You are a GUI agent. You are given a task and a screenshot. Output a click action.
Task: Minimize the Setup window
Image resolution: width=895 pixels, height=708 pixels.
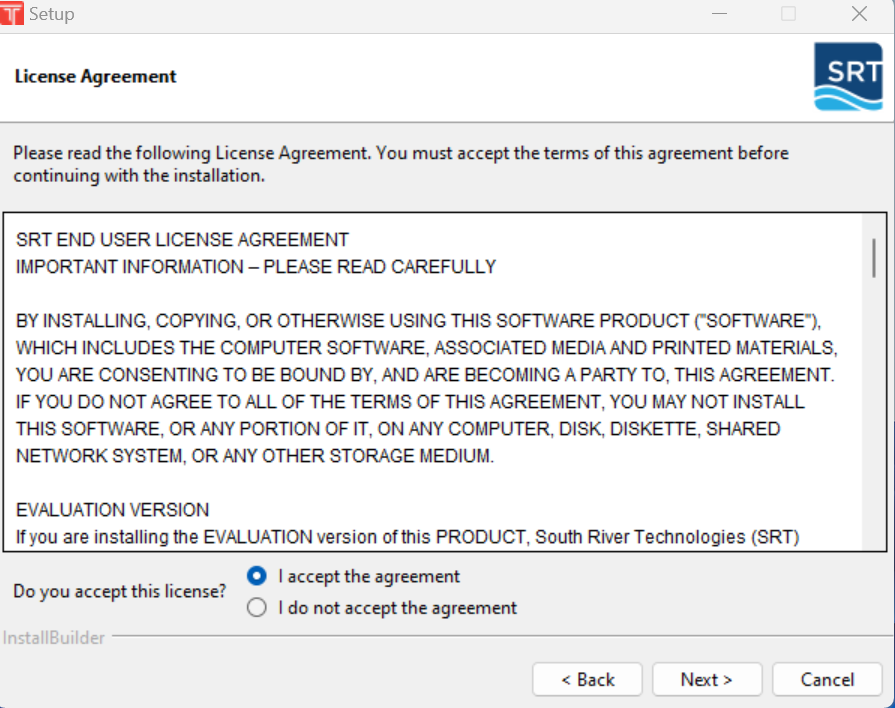click(x=720, y=14)
